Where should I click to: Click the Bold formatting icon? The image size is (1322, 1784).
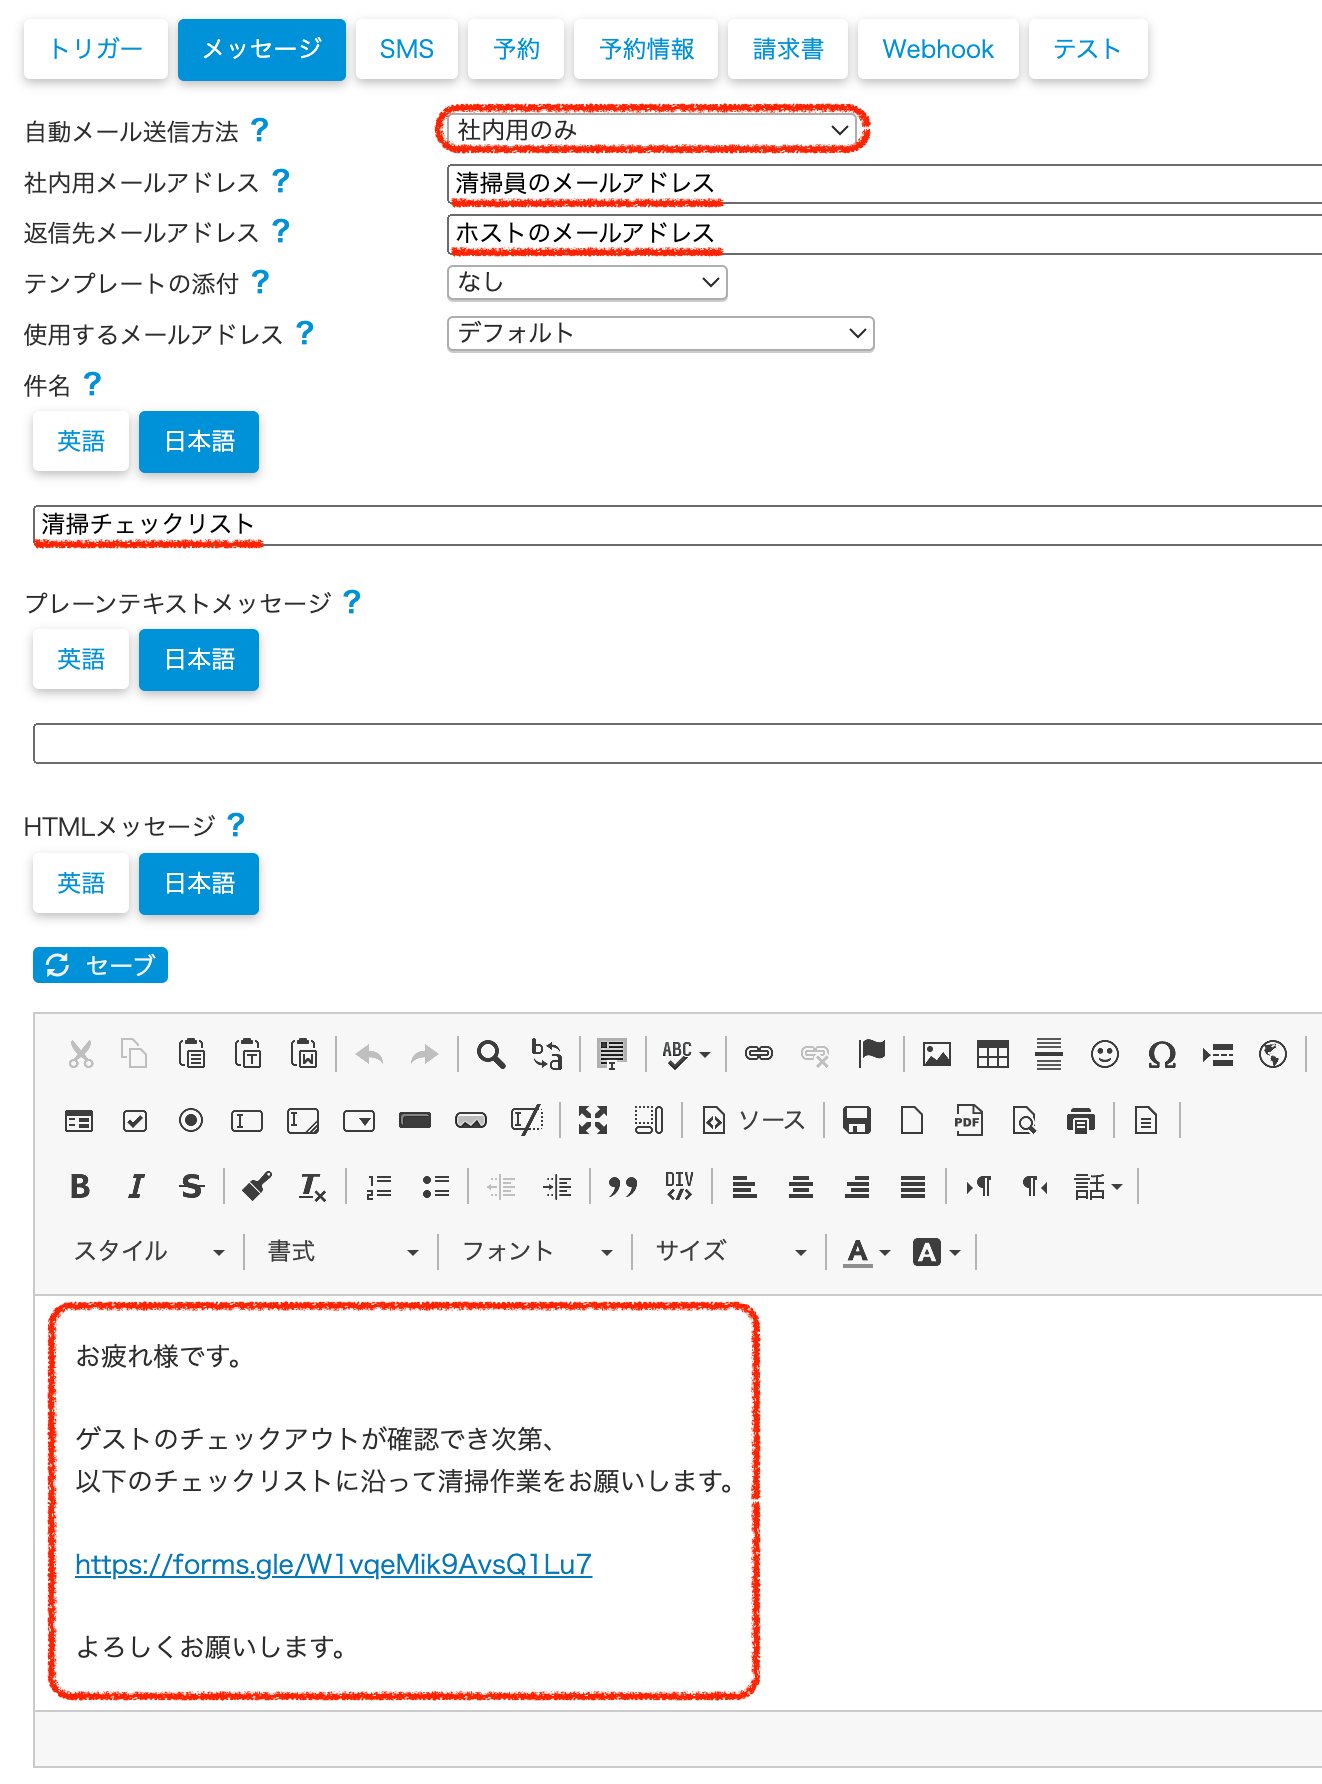80,1187
